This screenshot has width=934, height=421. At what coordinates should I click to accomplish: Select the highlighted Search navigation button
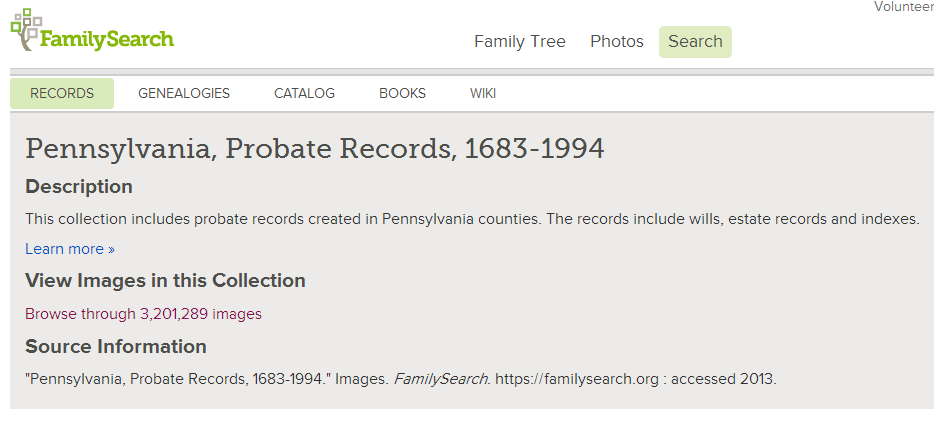(x=695, y=42)
